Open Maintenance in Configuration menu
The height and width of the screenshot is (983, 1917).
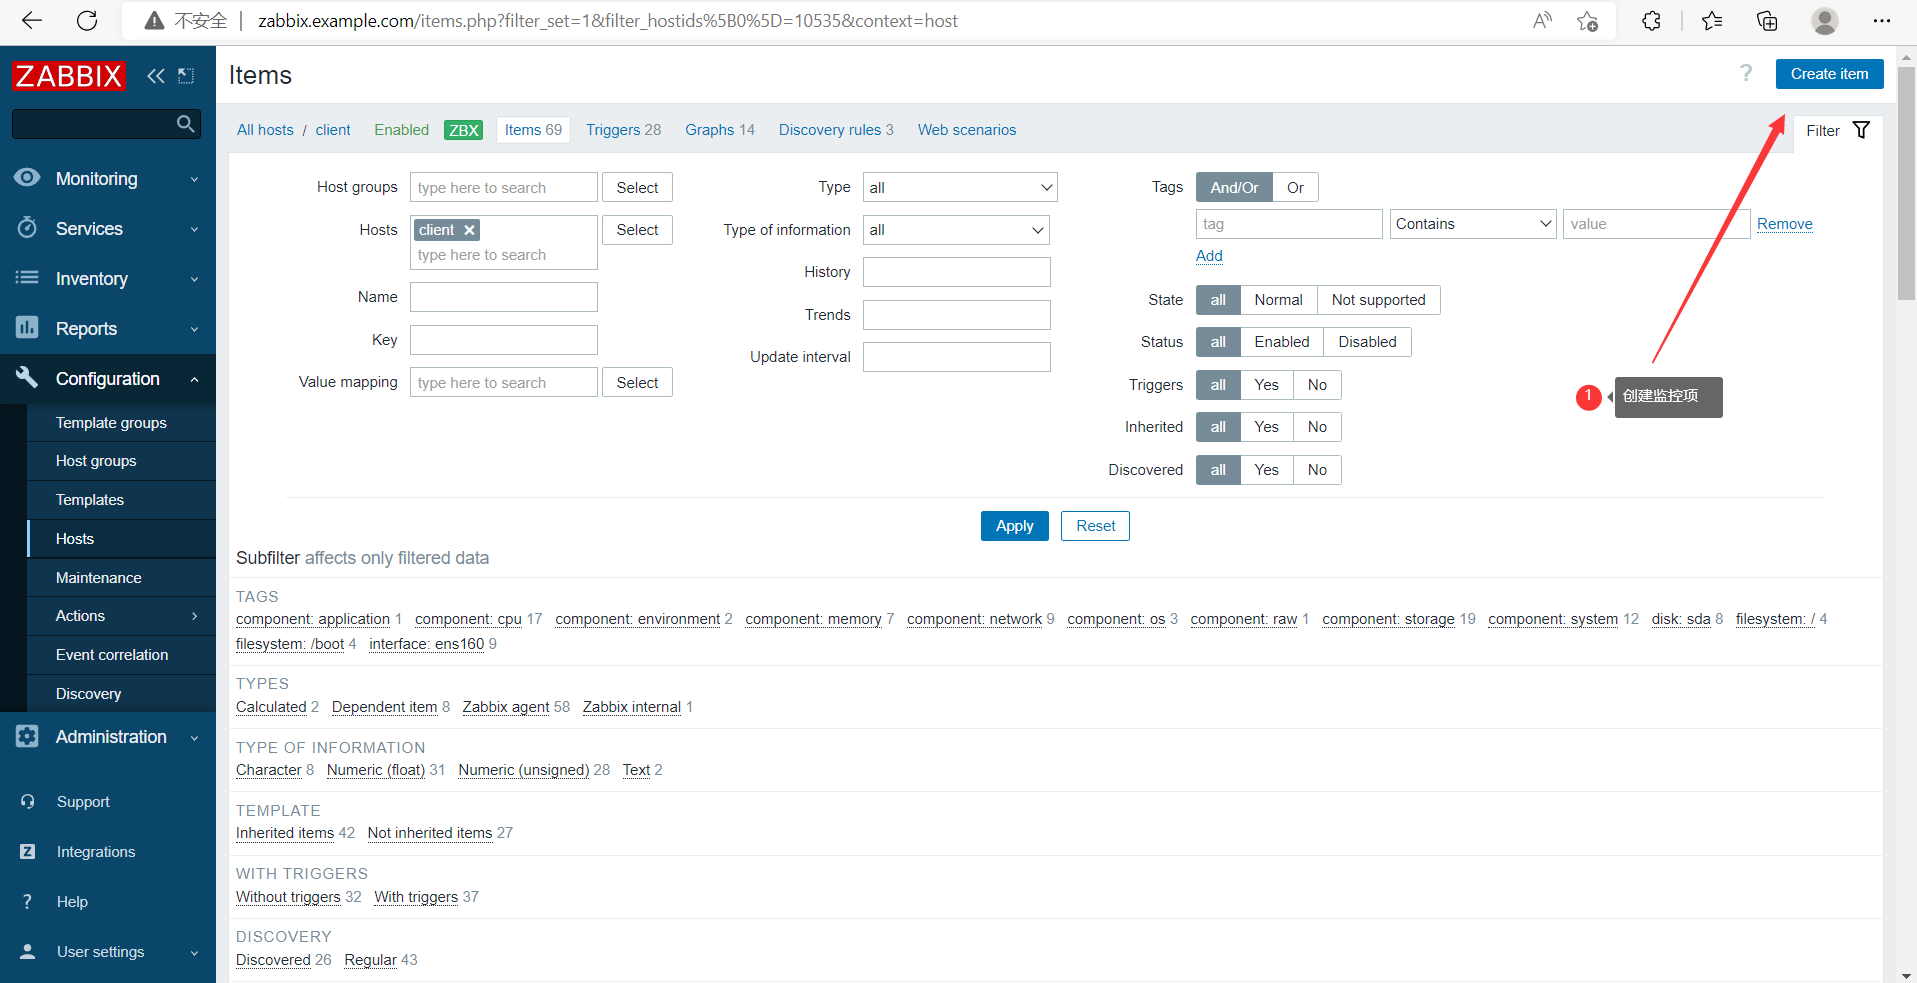[98, 578]
